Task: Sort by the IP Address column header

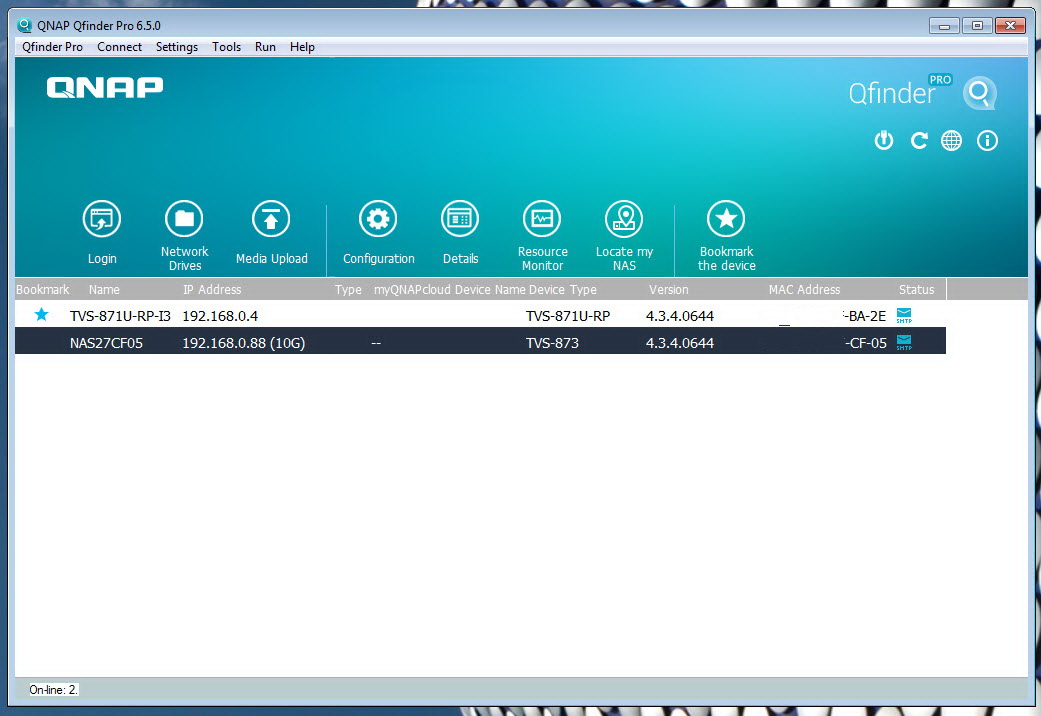Action: [x=212, y=290]
